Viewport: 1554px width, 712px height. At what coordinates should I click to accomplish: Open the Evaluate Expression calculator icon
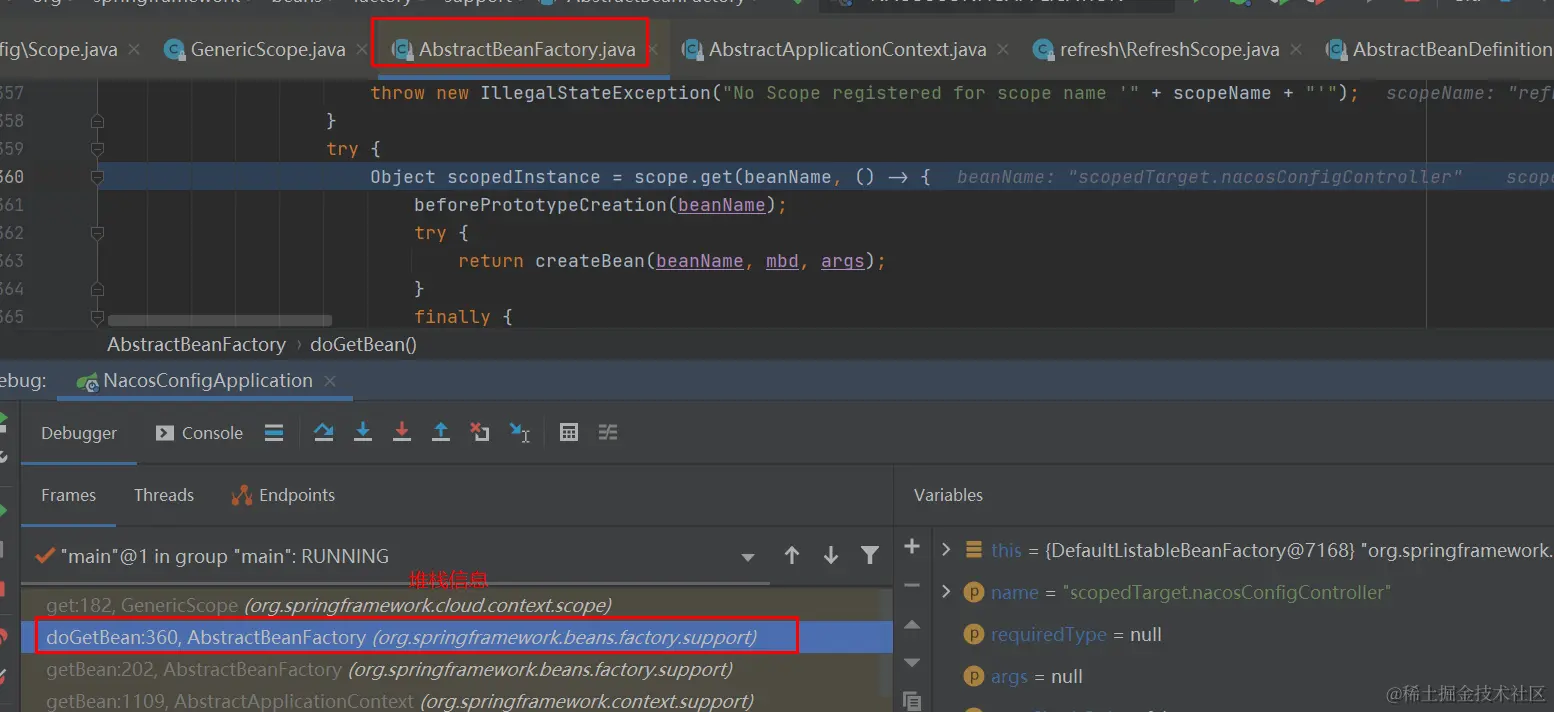(569, 432)
